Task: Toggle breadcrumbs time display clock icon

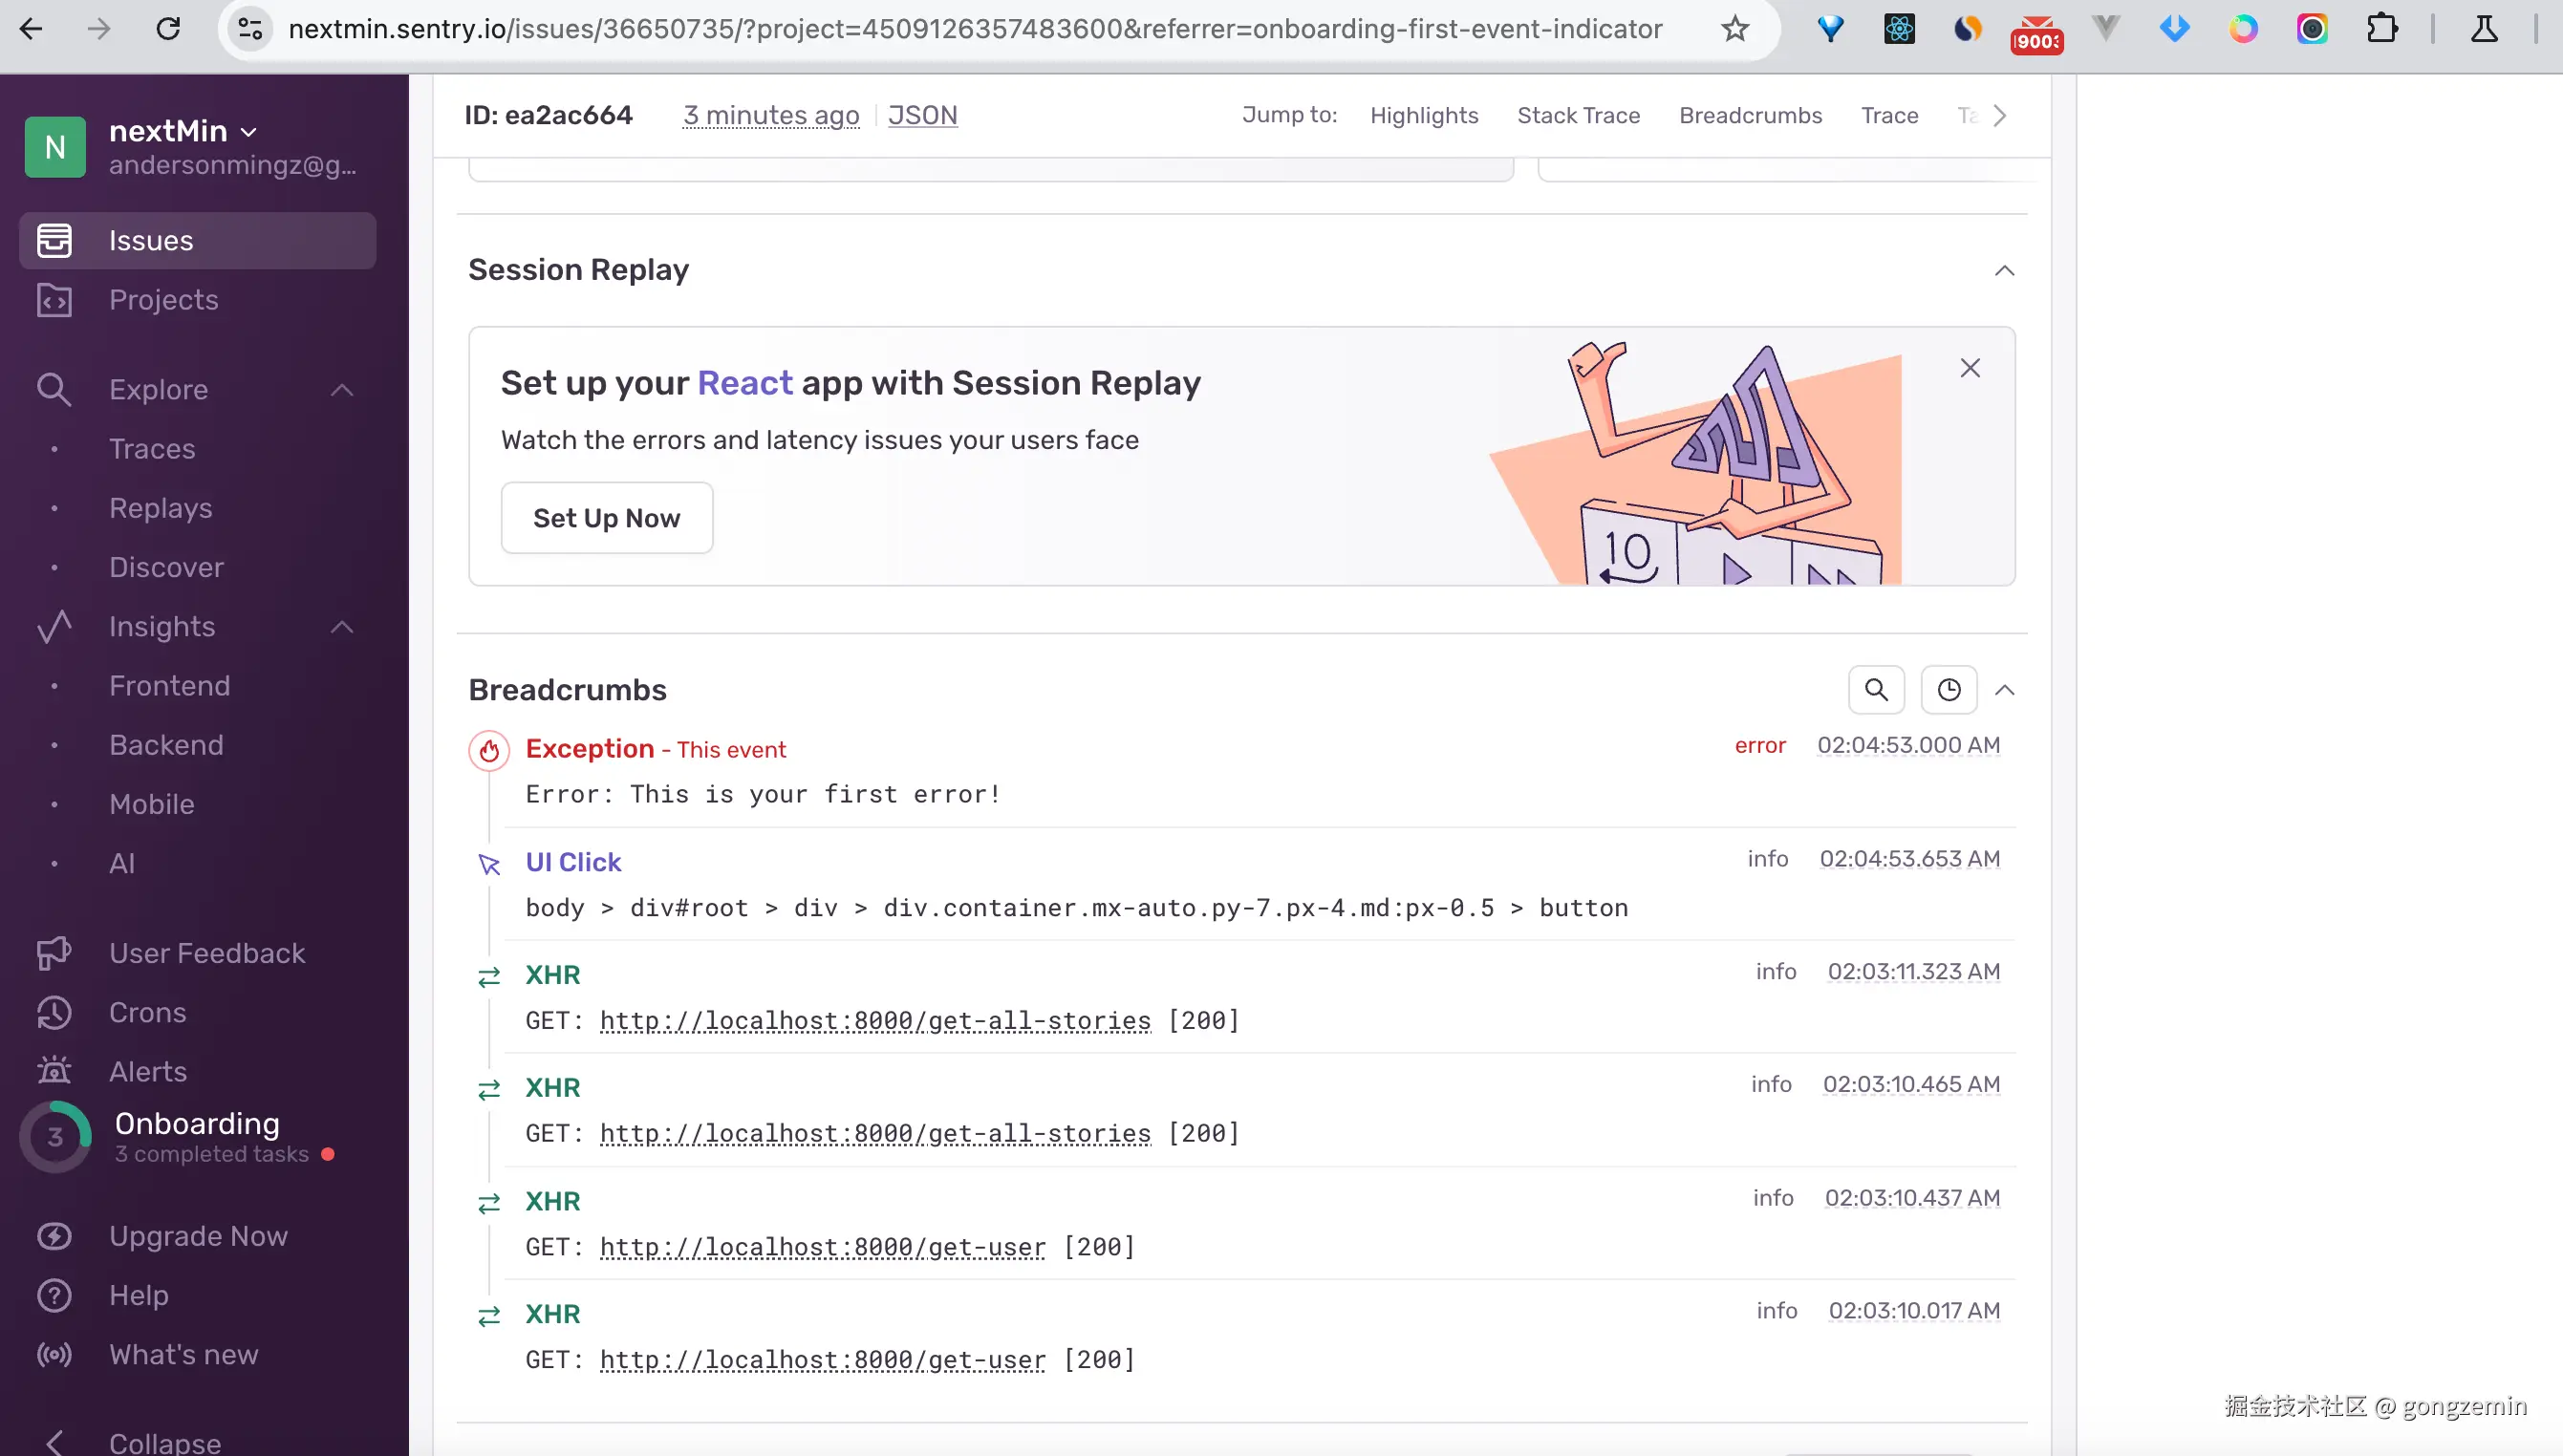Action: 1948,690
